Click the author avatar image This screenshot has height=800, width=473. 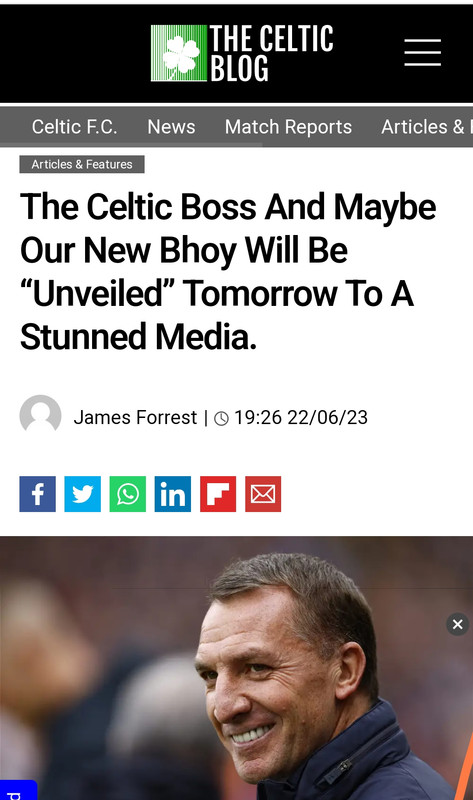tap(40, 415)
